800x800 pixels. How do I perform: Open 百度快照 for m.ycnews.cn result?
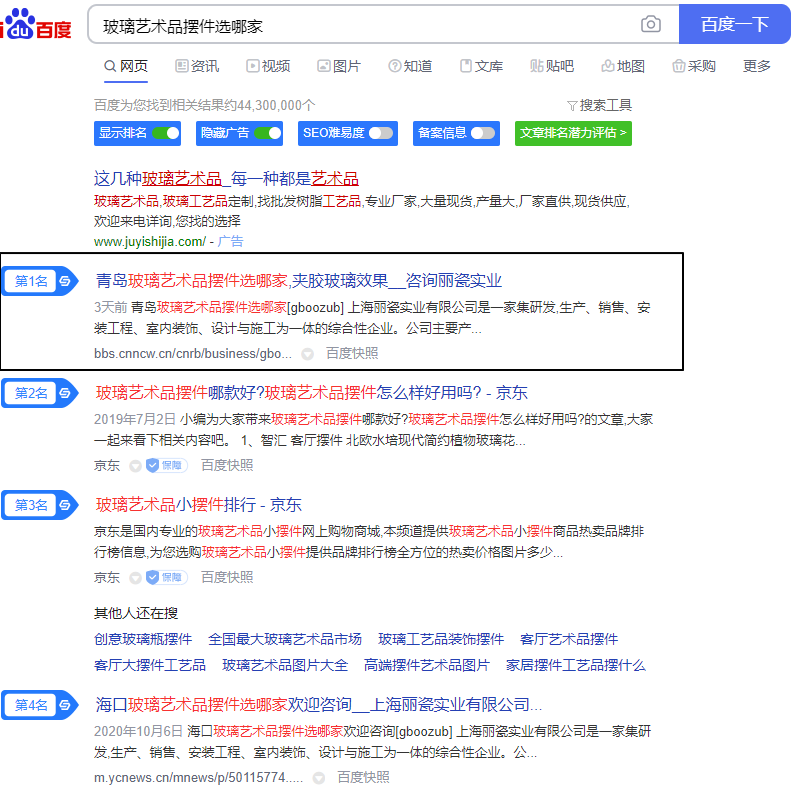coord(363,778)
